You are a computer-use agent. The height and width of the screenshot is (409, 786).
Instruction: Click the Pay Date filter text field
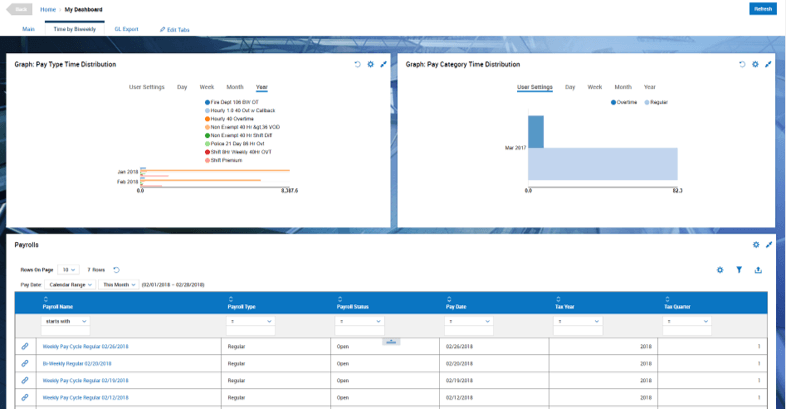click(x=469, y=331)
